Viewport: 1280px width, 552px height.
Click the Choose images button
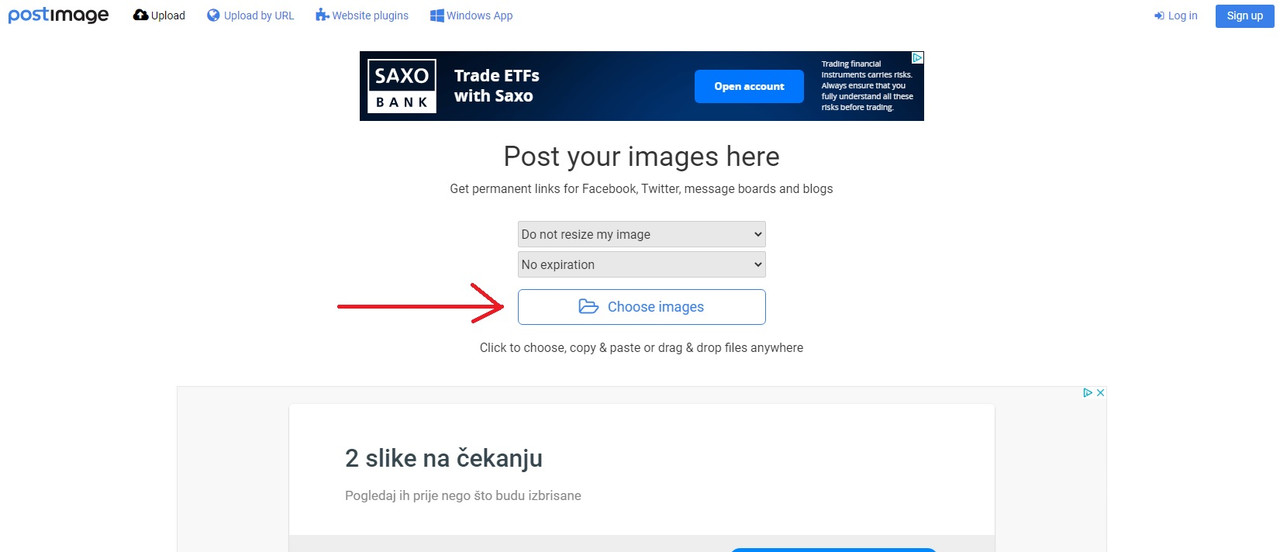642,307
